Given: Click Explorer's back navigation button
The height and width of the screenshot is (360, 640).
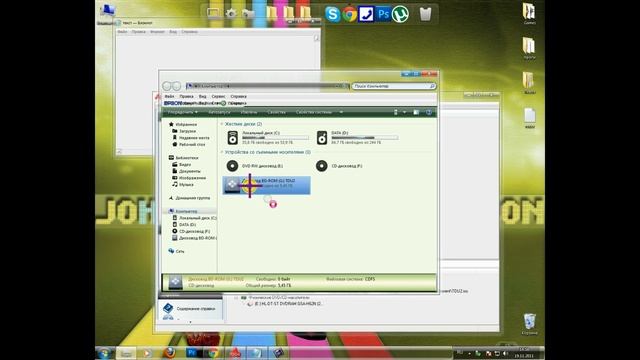Looking at the screenshot, I should (x=167, y=86).
